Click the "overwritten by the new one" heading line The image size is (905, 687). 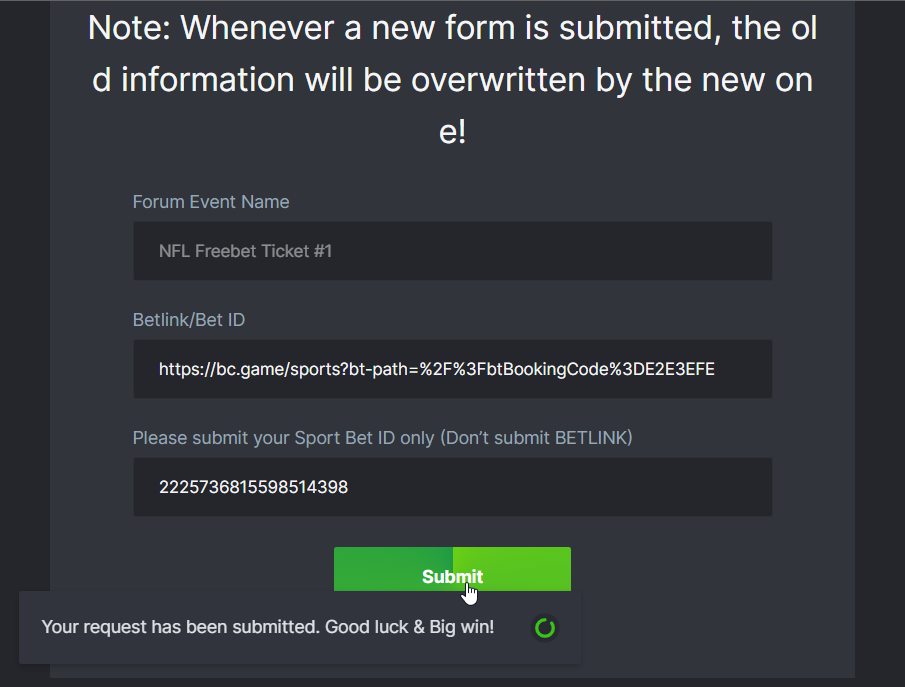coord(452,81)
